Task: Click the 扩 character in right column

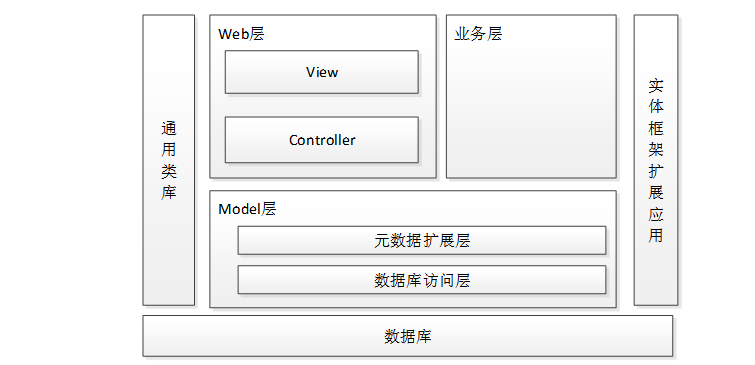Action: pos(656,171)
